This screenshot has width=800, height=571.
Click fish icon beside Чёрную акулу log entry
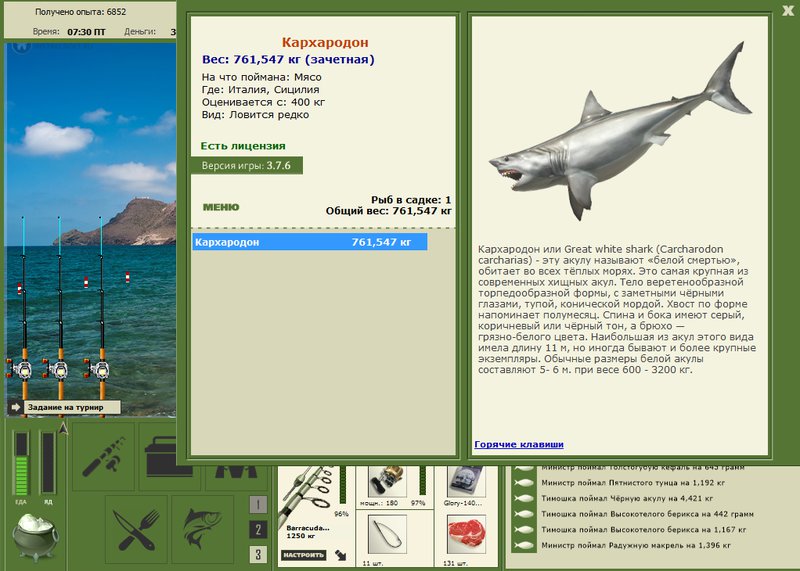(x=524, y=499)
